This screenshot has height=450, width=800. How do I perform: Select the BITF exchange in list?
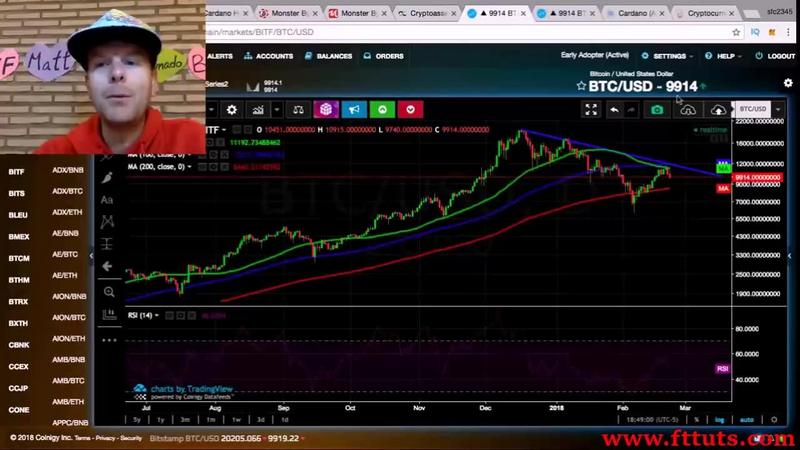tap(16, 172)
